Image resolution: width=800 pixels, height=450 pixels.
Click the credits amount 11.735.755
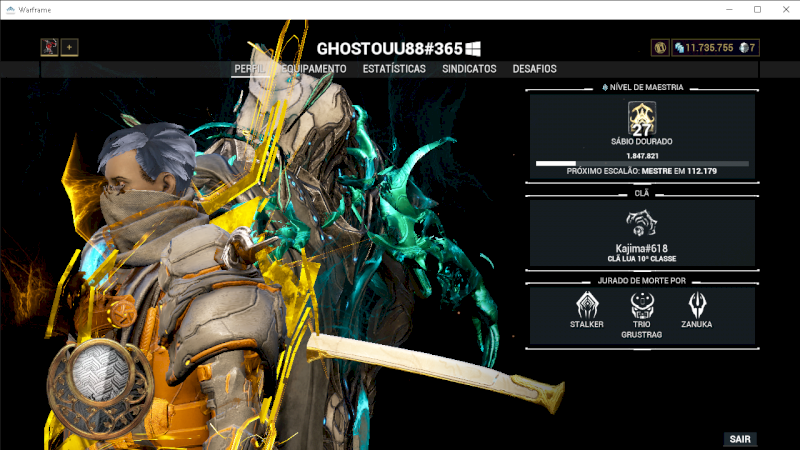pyautogui.click(x=709, y=48)
